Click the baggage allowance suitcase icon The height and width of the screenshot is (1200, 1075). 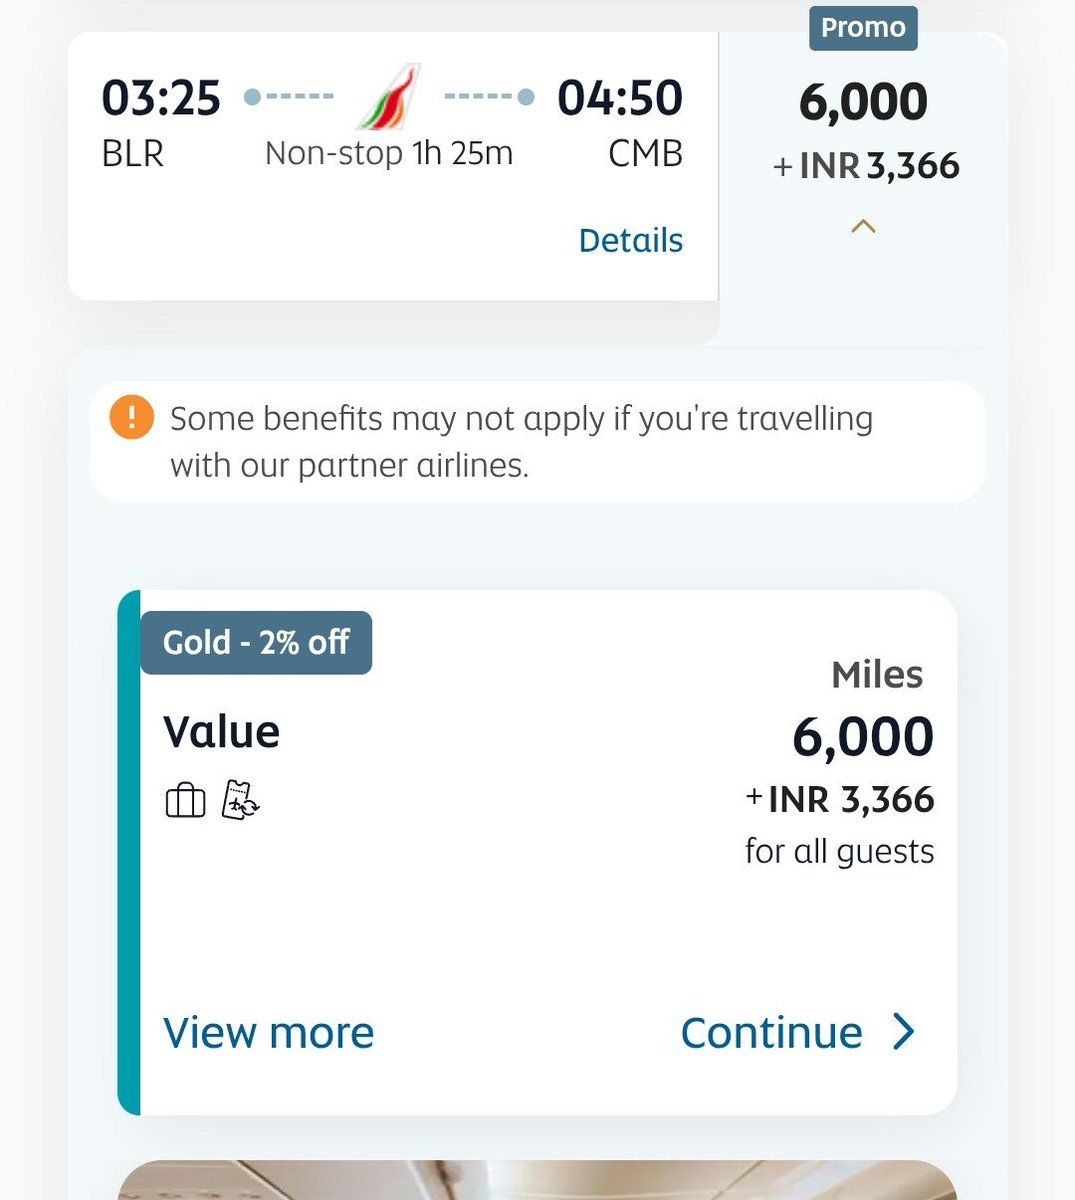tap(185, 800)
